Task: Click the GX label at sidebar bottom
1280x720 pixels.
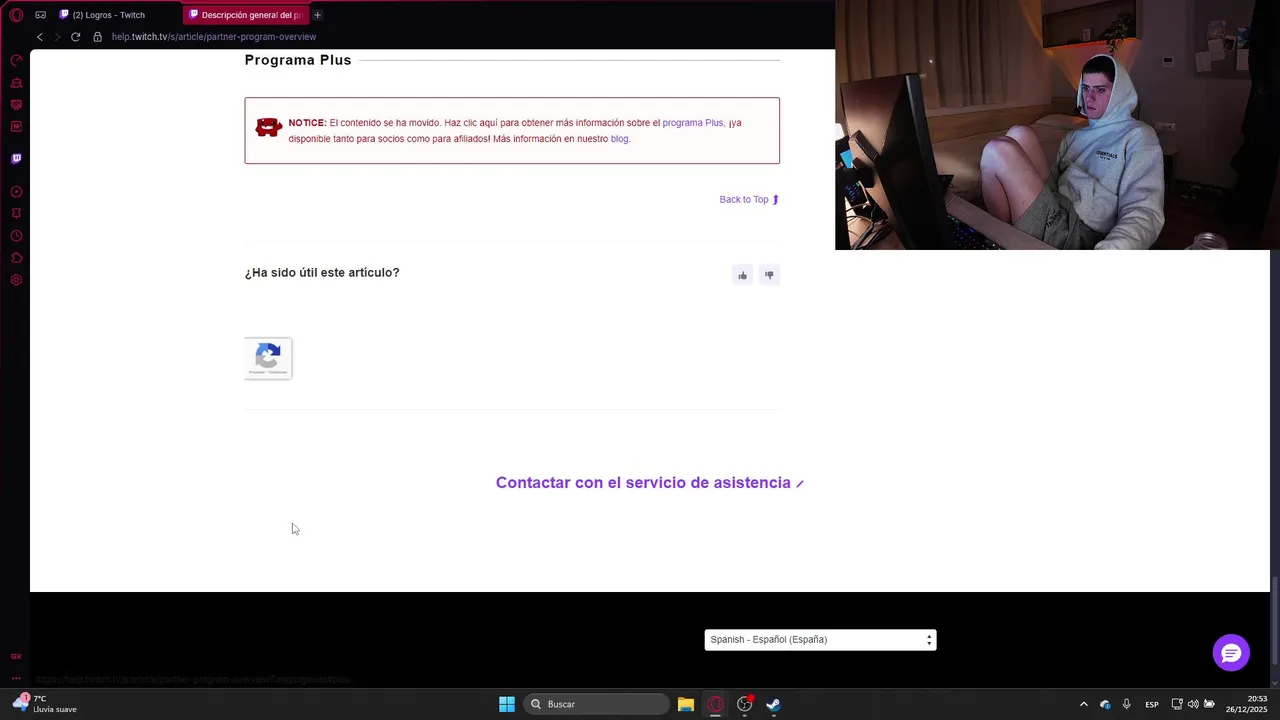Action: 16,656
